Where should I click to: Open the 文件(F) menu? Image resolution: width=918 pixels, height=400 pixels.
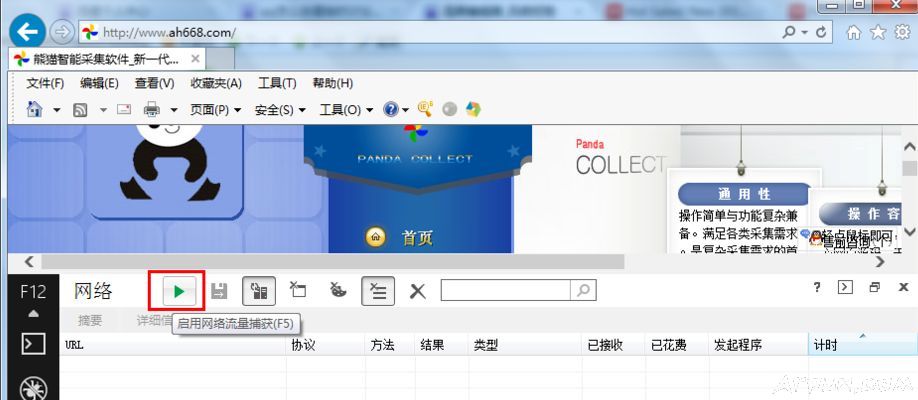45,83
